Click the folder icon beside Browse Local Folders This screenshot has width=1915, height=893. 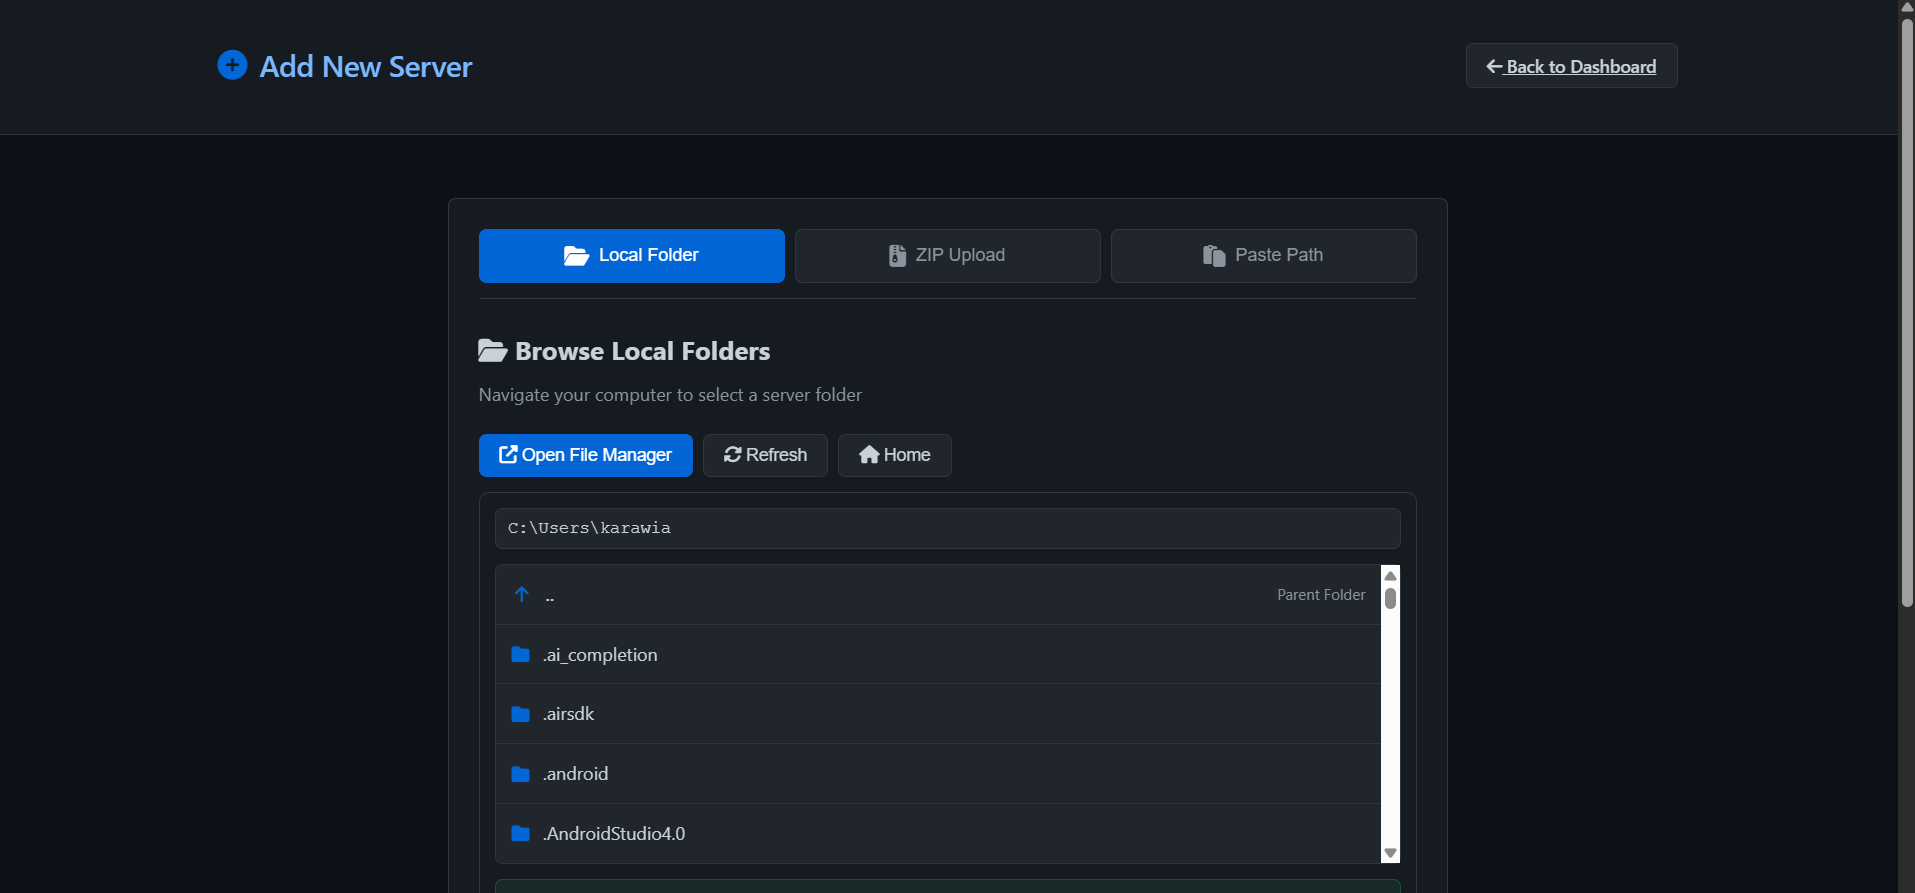pyautogui.click(x=492, y=351)
